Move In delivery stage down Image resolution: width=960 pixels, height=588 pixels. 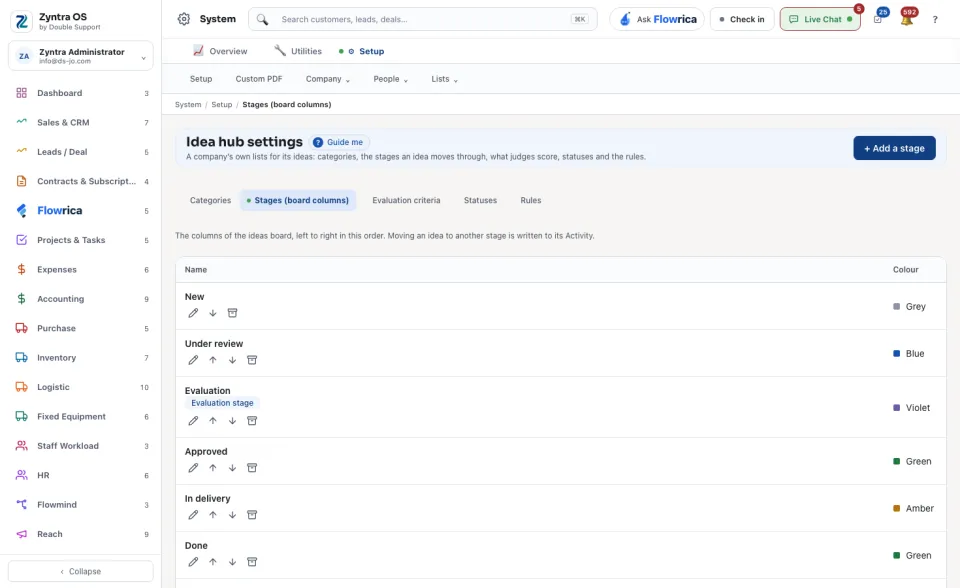tap(232, 515)
